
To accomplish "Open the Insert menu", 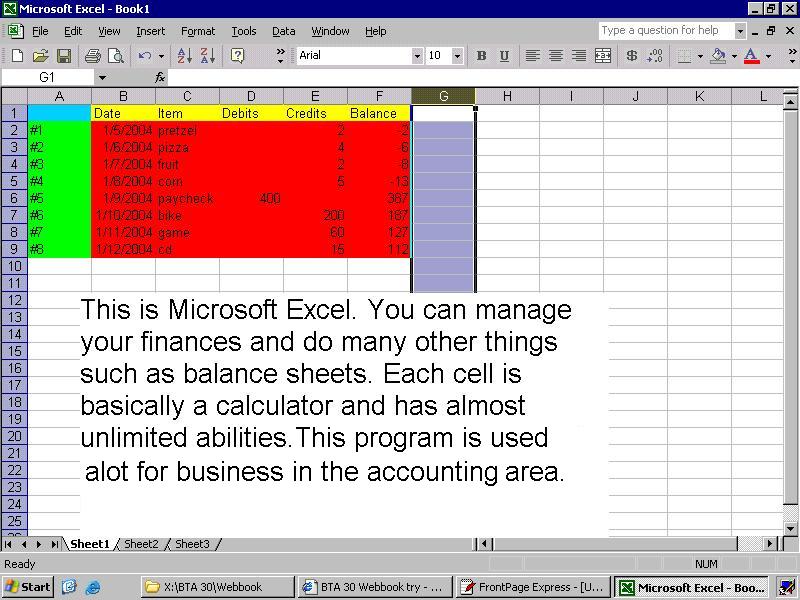I will tap(151, 31).
